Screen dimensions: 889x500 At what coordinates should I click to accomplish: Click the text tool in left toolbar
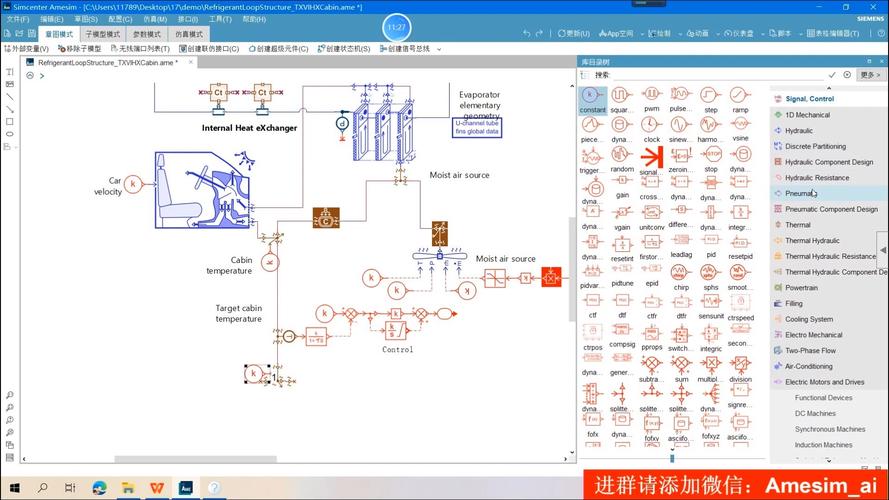point(9,72)
